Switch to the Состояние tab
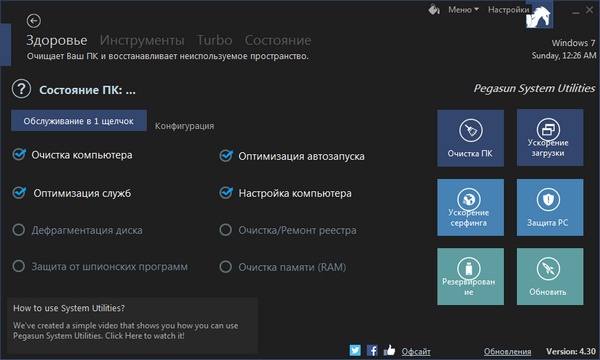The height and width of the screenshot is (360, 600). pos(278,40)
